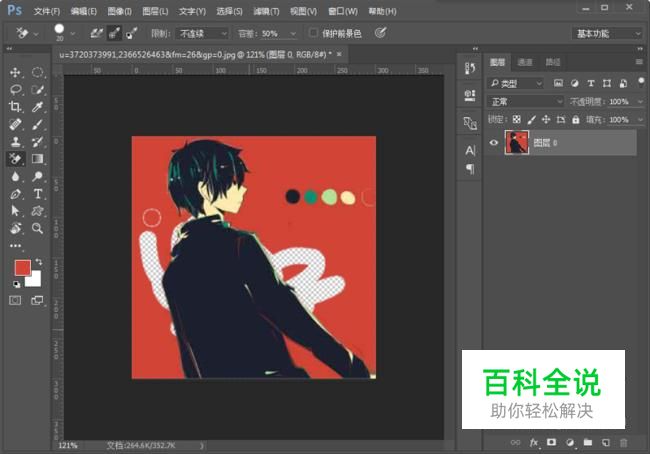Select the Dodge tool

(x=38, y=176)
